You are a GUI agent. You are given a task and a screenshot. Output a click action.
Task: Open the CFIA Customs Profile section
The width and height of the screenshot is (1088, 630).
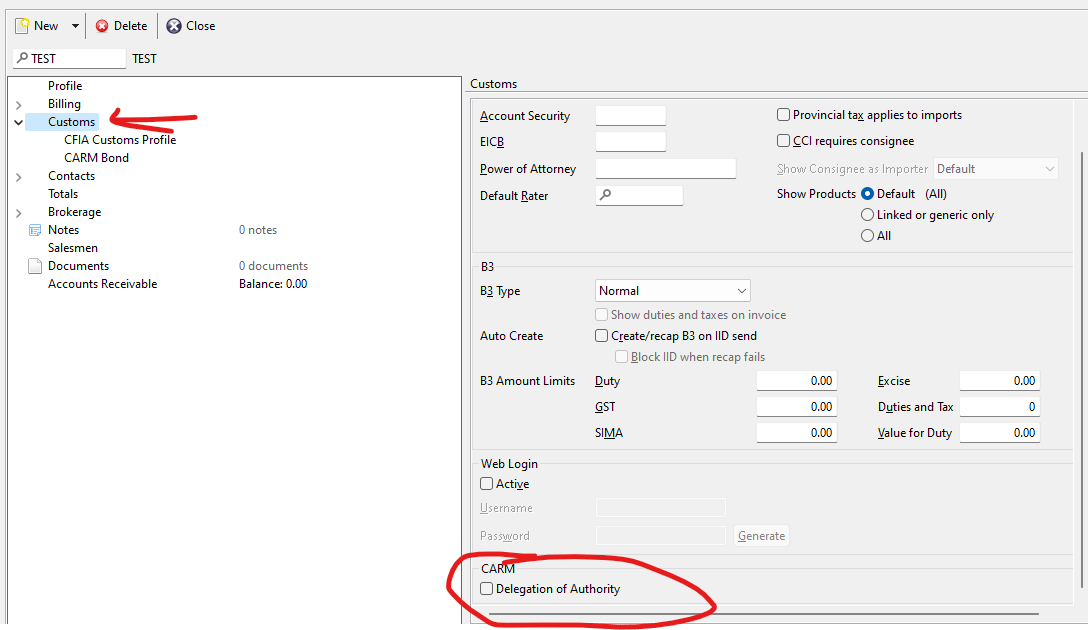click(x=119, y=139)
